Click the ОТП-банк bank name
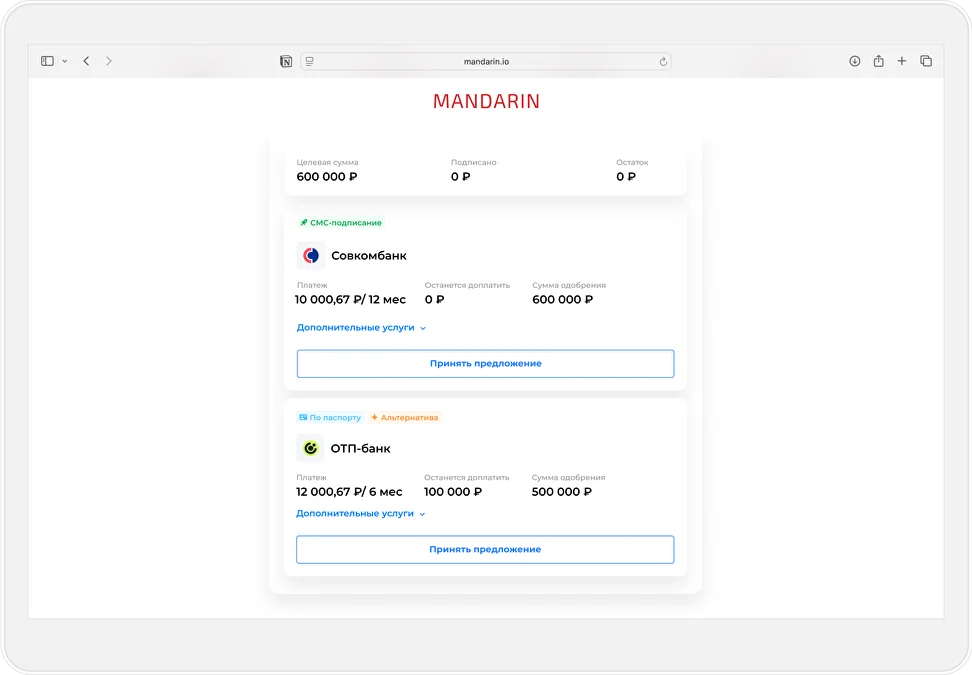 coord(360,448)
